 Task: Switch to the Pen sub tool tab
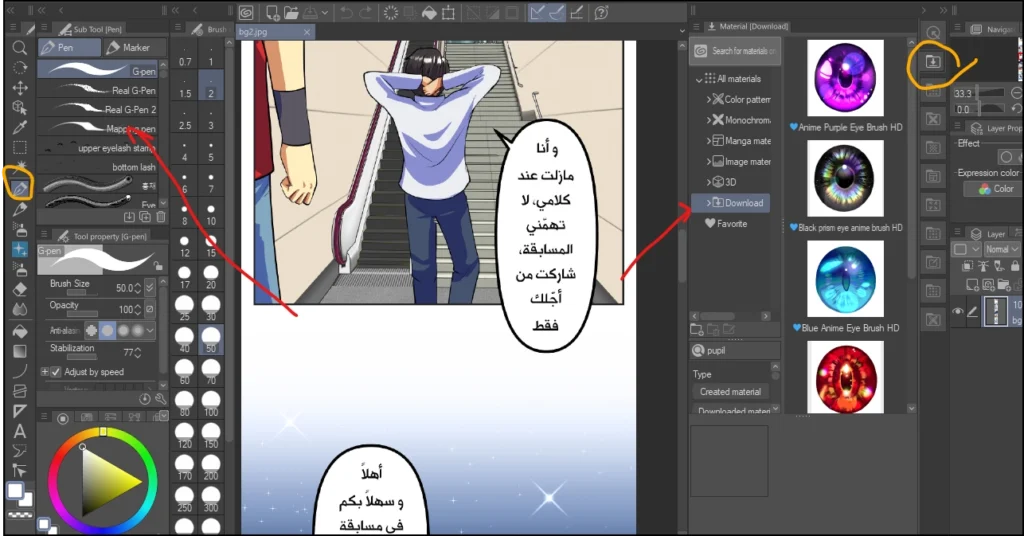tap(69, 48)
